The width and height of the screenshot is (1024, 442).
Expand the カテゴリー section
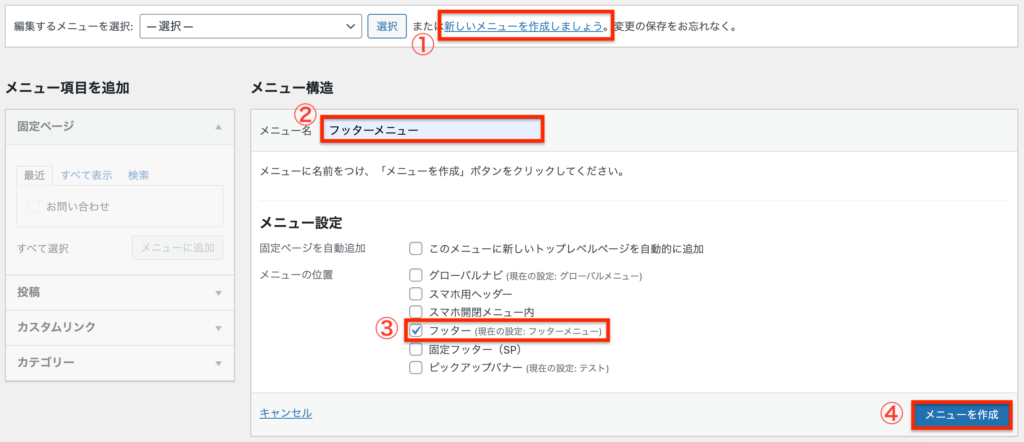tap(217, 362)
